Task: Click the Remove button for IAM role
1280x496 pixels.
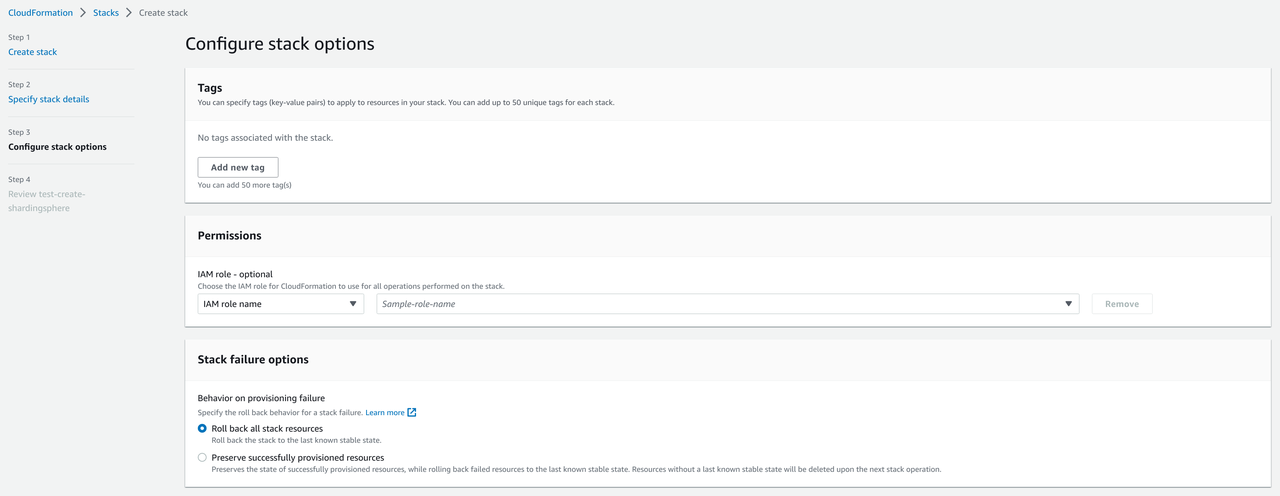Action: pyautogui.click(x=1121, y=304)
